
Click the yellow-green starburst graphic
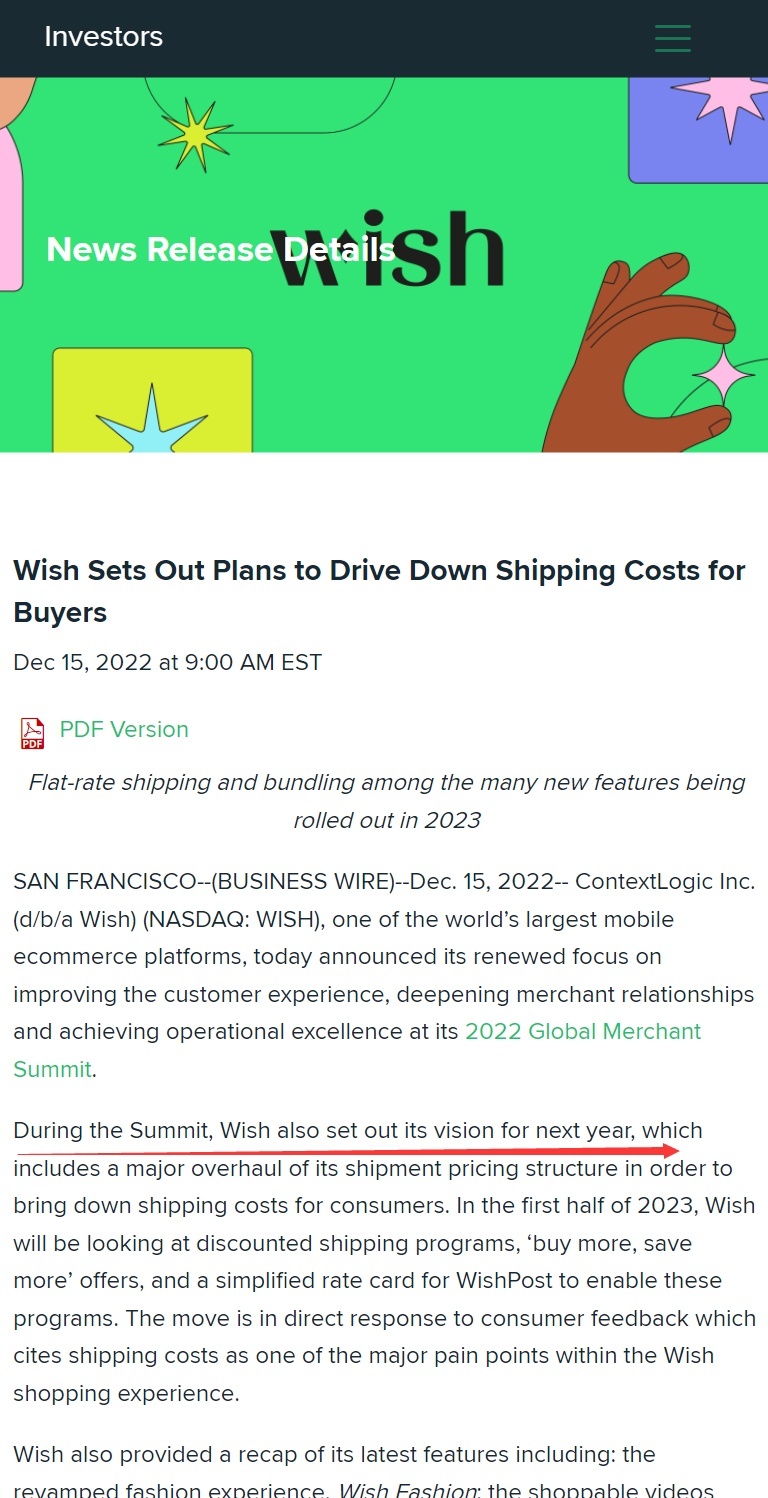194,132
